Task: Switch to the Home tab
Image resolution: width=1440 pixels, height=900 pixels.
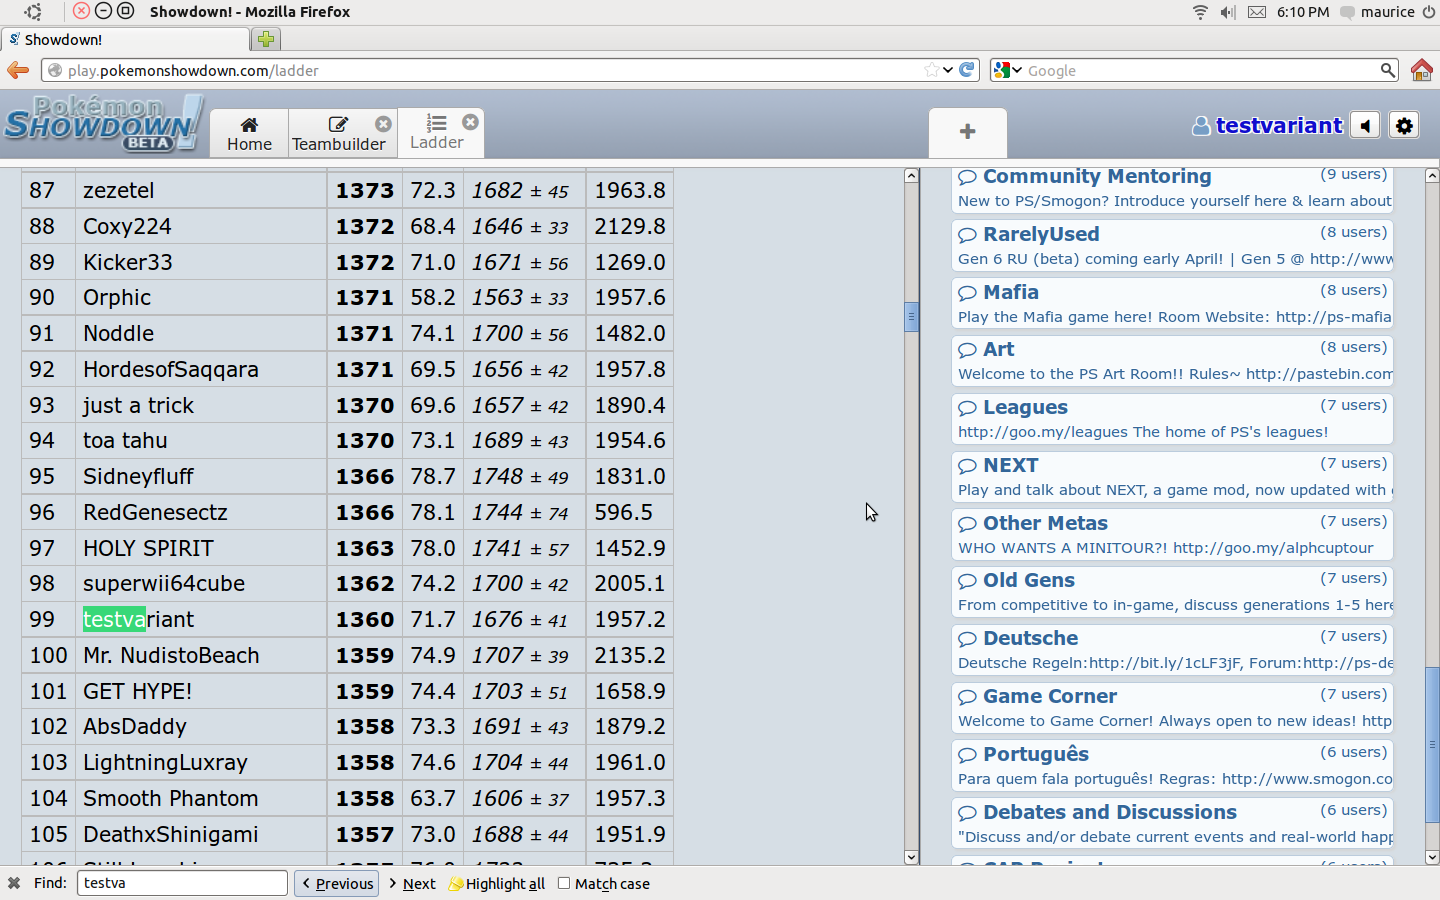Action: click(249, 133)
